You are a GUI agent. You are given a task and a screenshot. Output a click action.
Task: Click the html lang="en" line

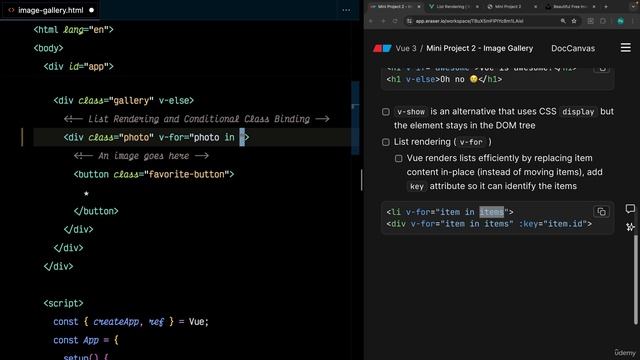73,29
